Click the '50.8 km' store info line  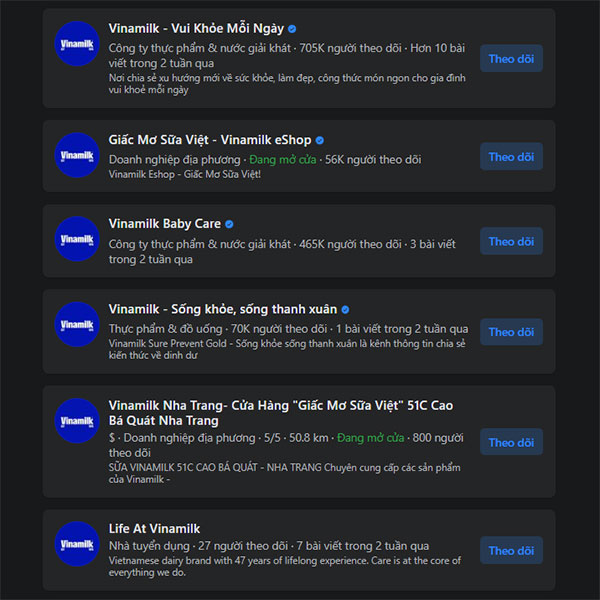(x=286, y=445)
